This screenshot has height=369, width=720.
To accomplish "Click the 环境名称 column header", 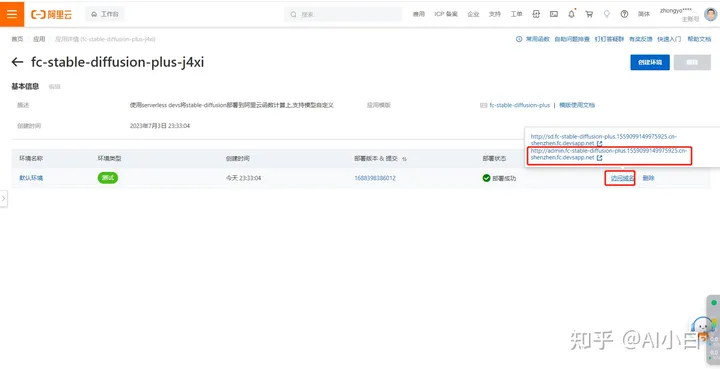I will [31, 158].
